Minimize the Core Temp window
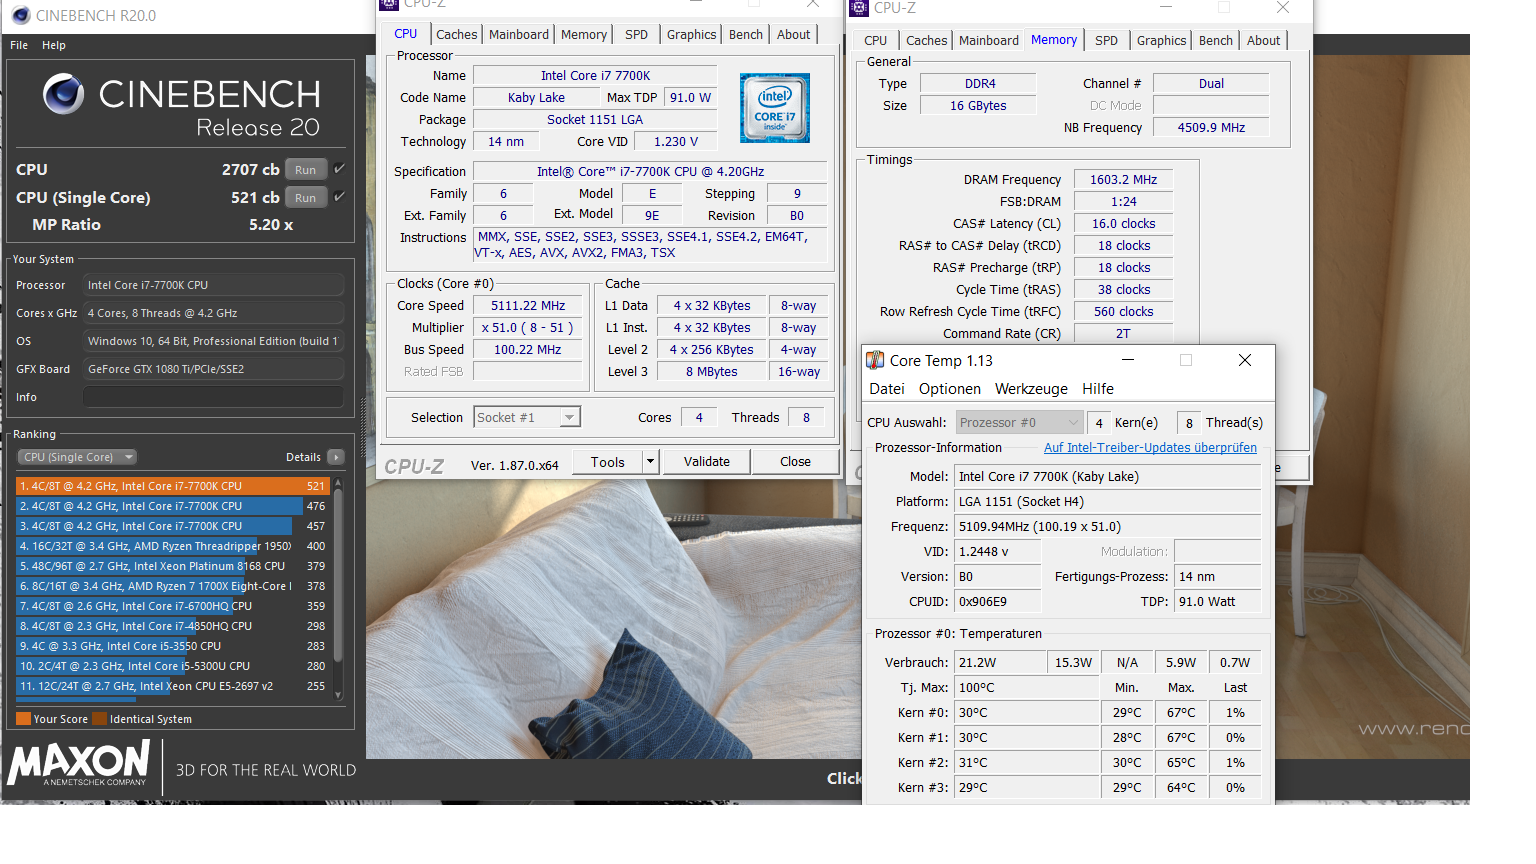The image size is (1536, 864). pyautogui.click(x=1128, y=360)
